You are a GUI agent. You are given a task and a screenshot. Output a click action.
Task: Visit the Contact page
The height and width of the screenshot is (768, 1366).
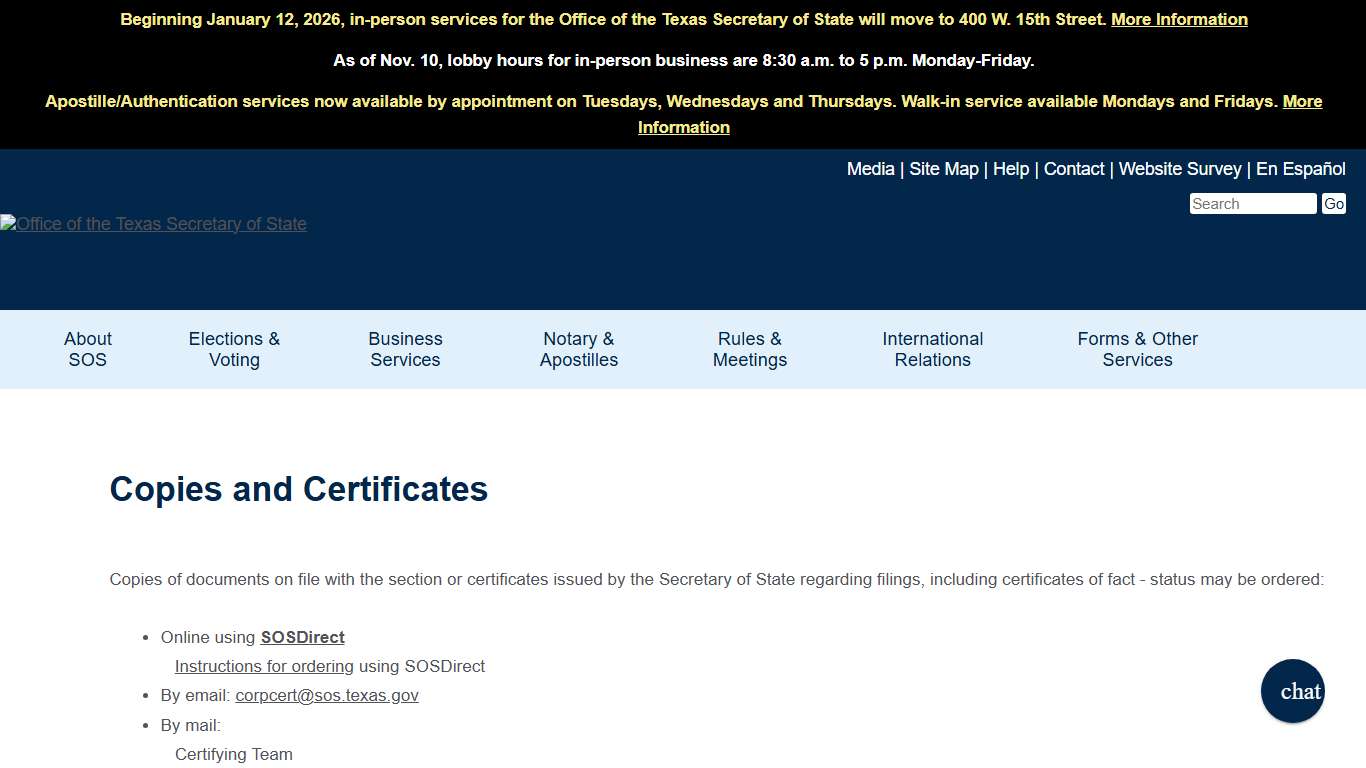[1074, 169]
